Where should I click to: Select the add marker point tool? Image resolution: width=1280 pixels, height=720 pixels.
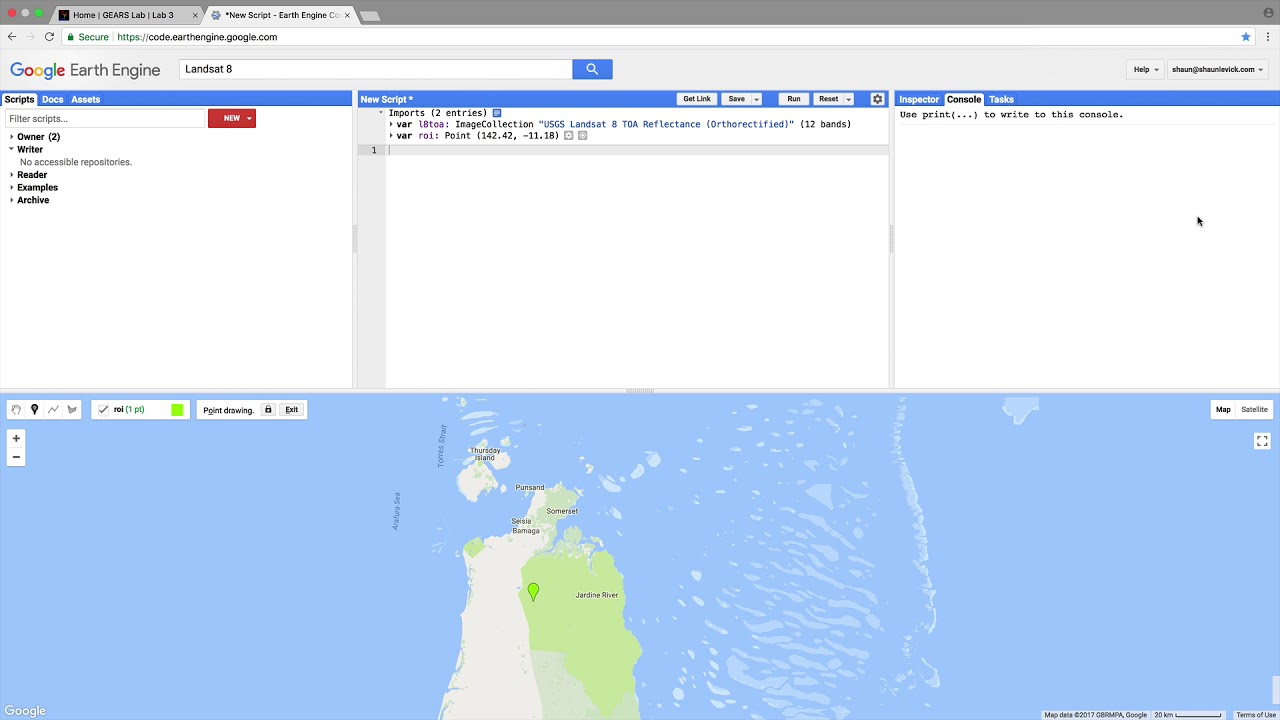pos(34,410)
